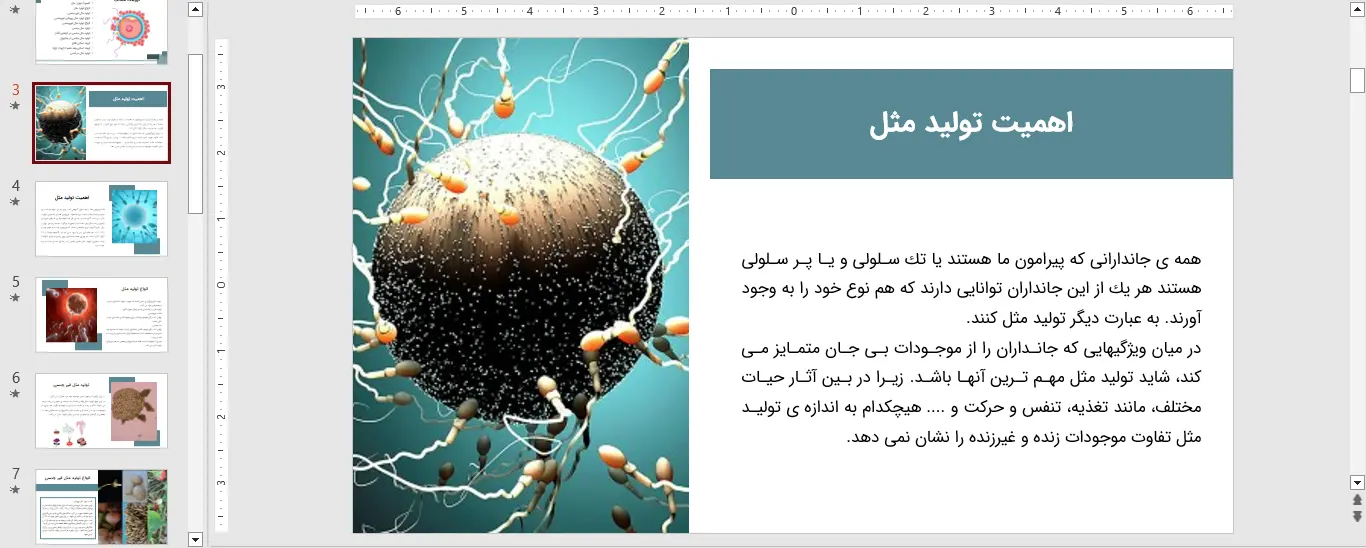The width and height of the screenshot is (1366, 548).
Task: Click the main editor scroll-down arrow
Action: click(x=1357, y=482)
